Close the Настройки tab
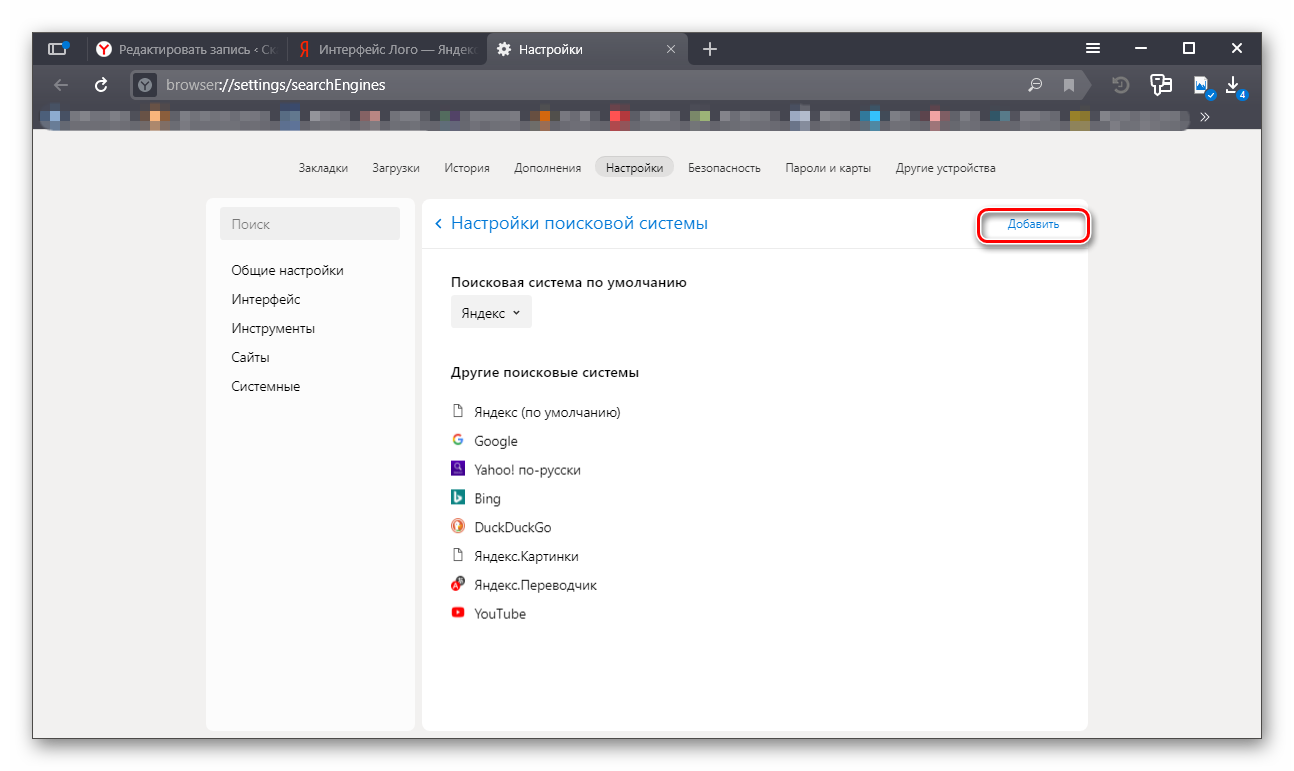 [x=671, y=49]
